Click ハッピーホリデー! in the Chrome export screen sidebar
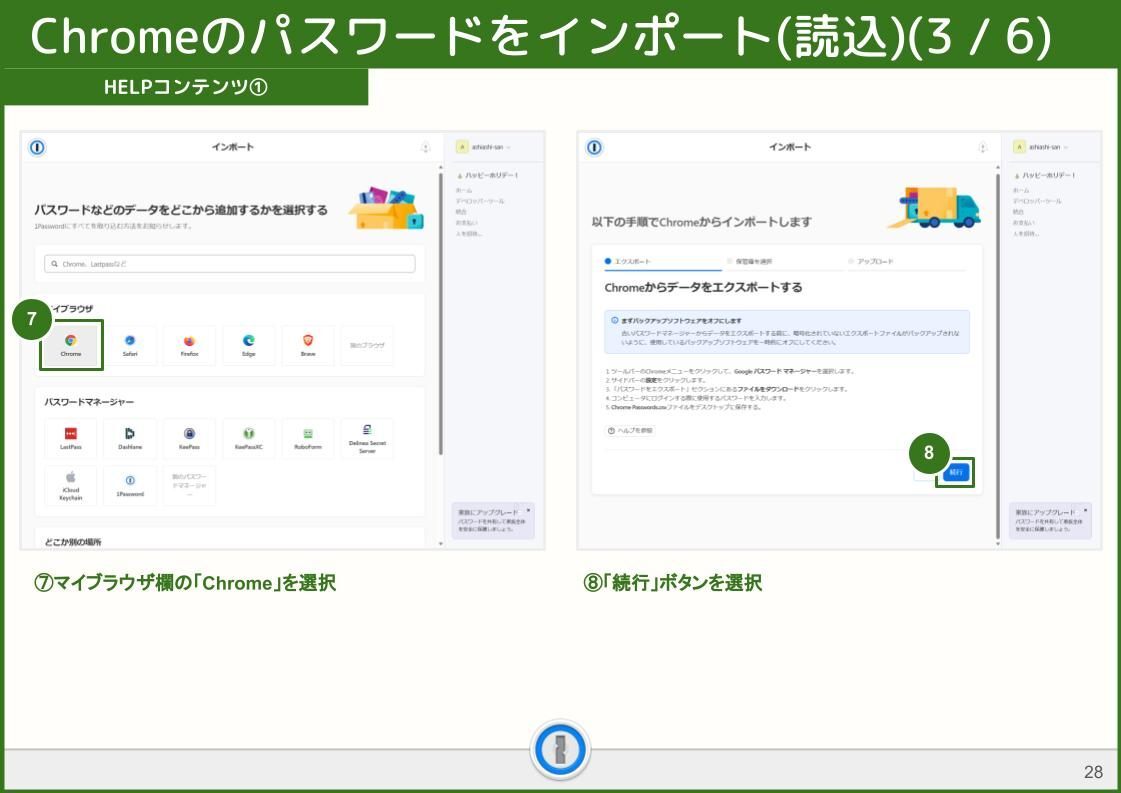Screen dimensions: 1121x793 (x=1045, y=175)
